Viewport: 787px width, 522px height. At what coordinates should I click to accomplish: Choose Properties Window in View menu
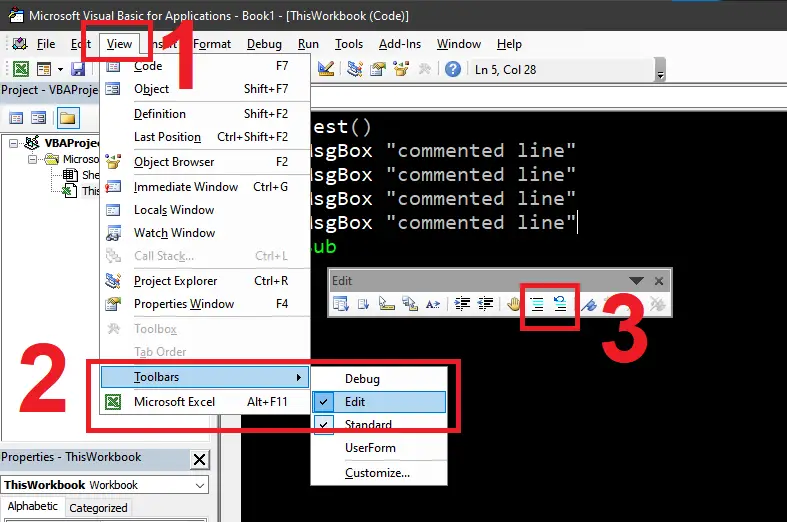(206, 304)
